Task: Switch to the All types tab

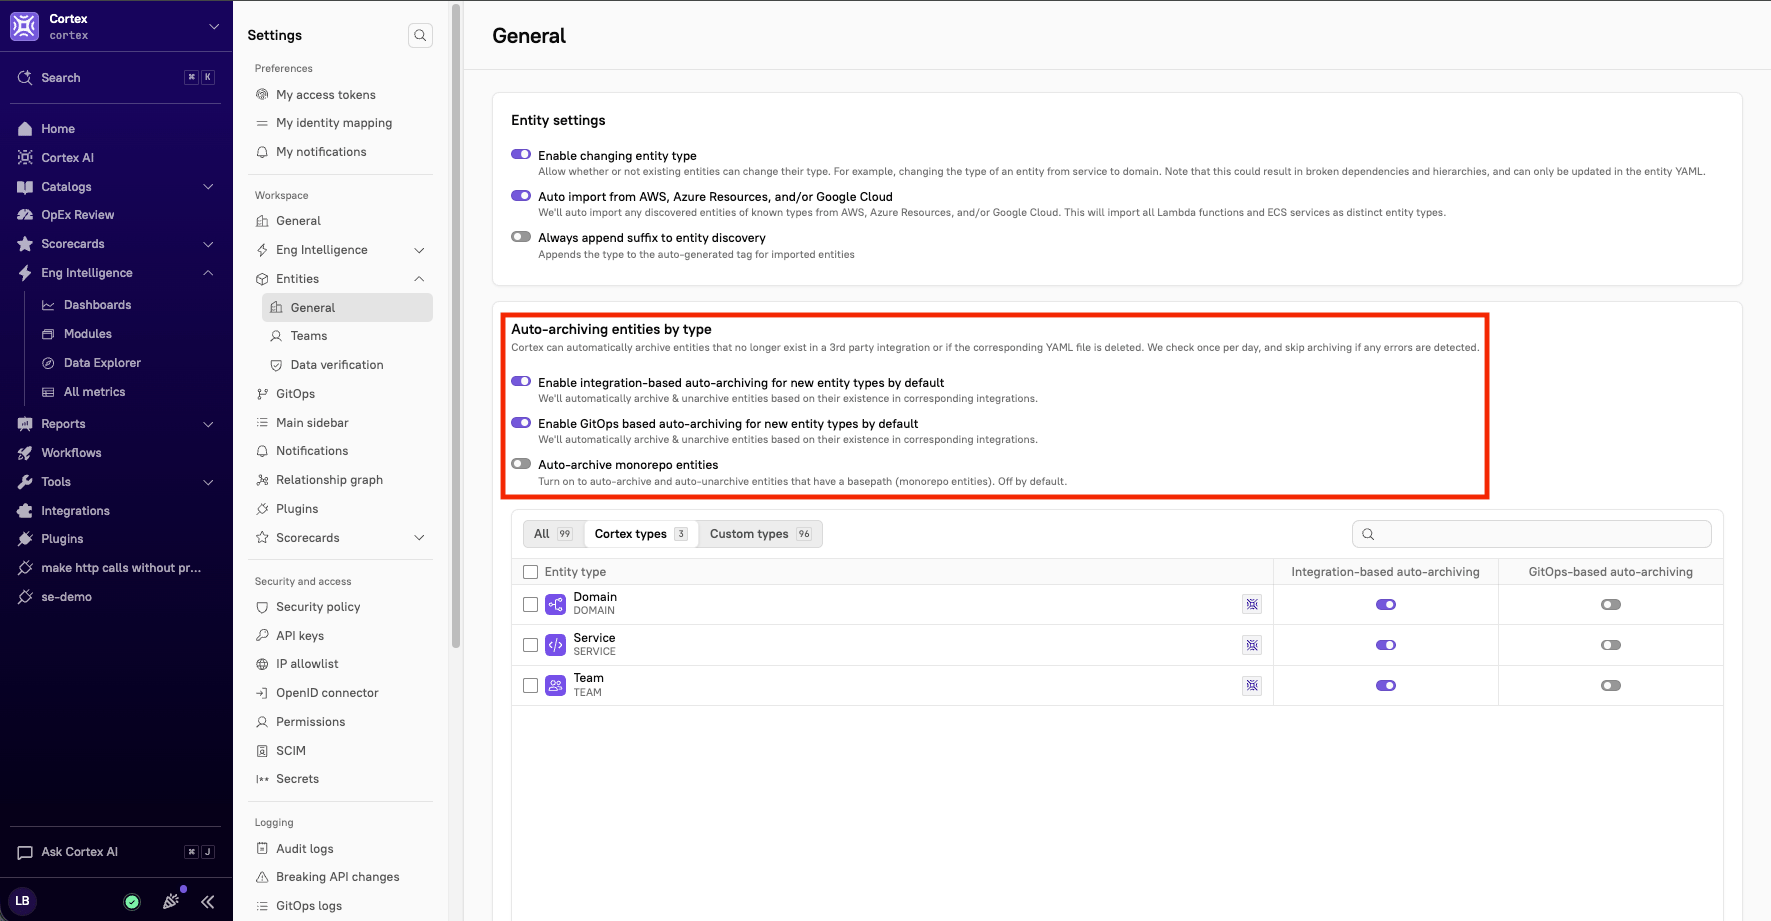Action: (x=552, y=534)
